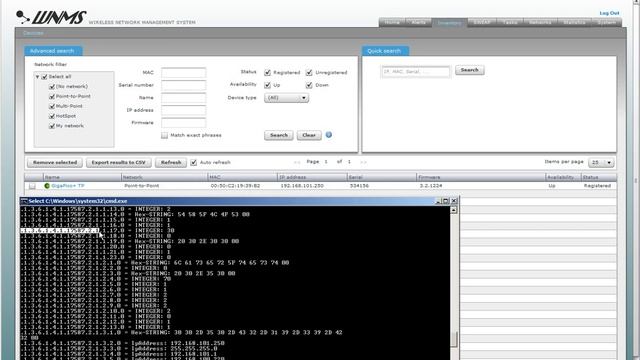Image resolution: width=640 pixels, height=360 pixels.
Task: Focus the IP address input field
Action: [x=183, y=110]
